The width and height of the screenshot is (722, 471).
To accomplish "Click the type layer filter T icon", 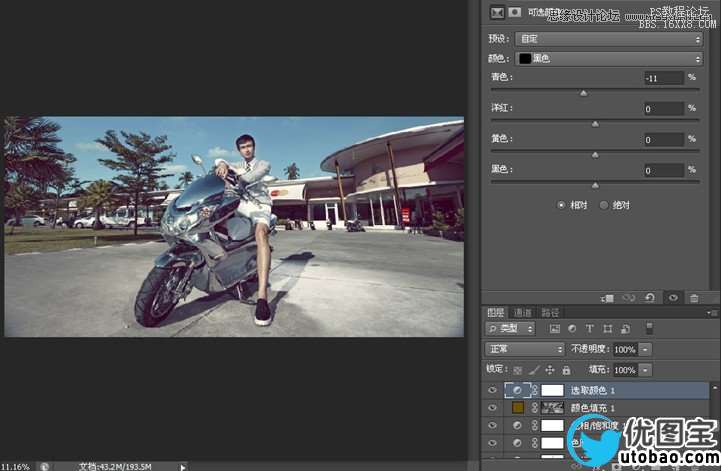I will 589,329.
